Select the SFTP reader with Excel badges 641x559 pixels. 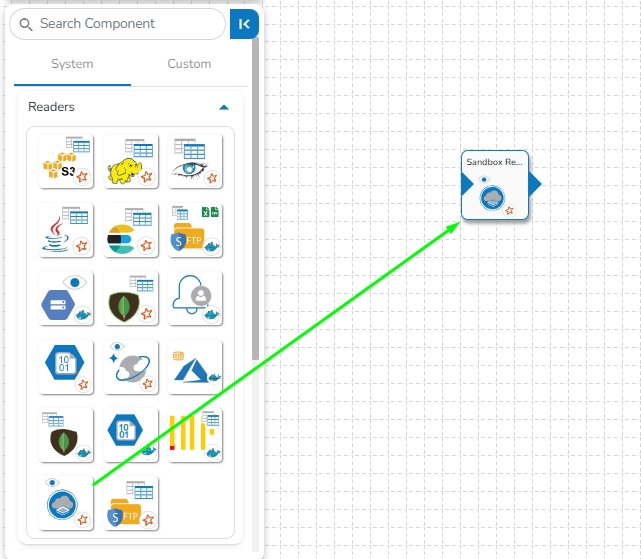[195, 230]
